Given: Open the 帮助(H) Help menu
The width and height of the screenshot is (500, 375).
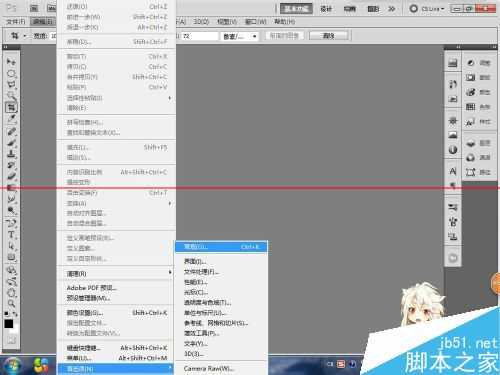Looking at the screenshot, I should point(284,22).
